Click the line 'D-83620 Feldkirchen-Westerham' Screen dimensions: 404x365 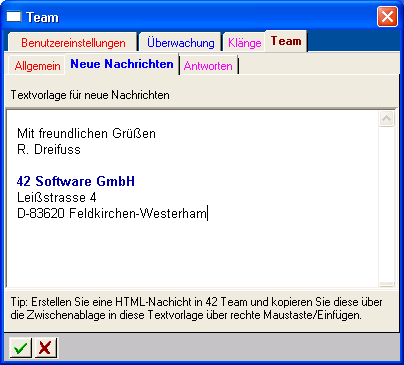(x=112, y=213)
